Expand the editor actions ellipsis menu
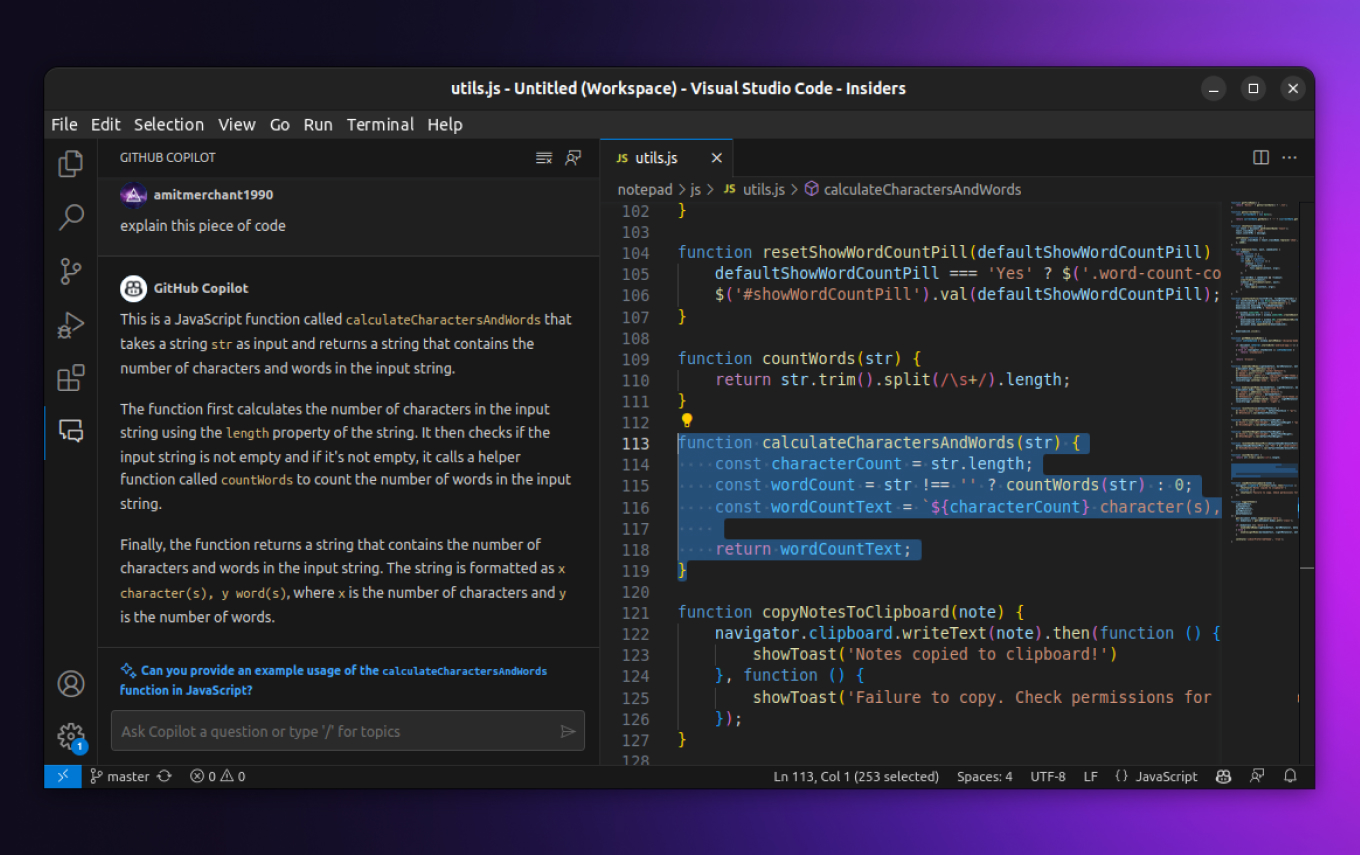The width and height of the screenshot is (1360, 855). (x=1289, y=157)
